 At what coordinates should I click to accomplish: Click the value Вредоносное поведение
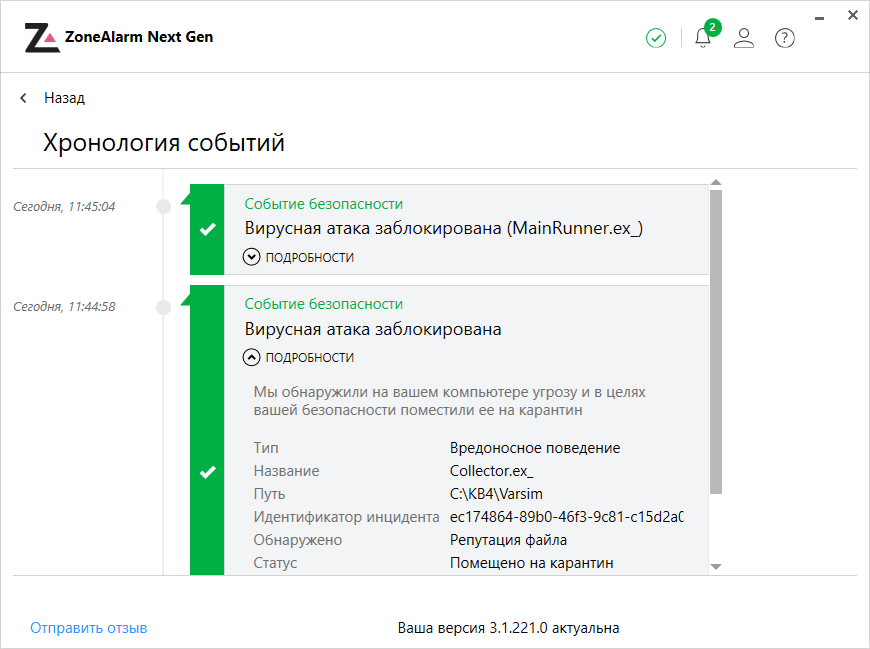535,448
